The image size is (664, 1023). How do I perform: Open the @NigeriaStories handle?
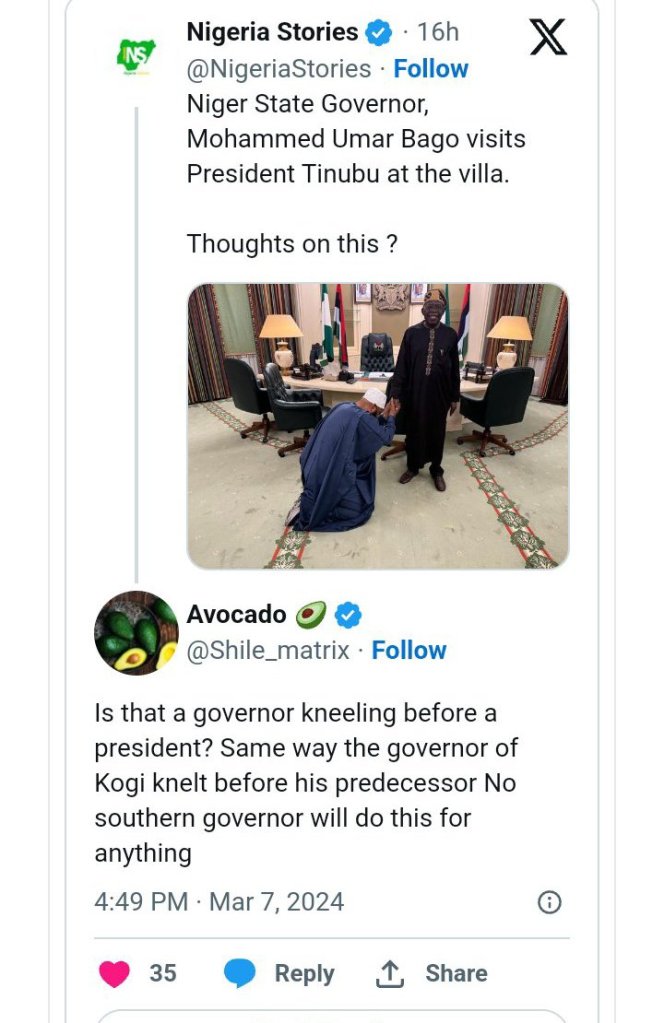point(279,69)
